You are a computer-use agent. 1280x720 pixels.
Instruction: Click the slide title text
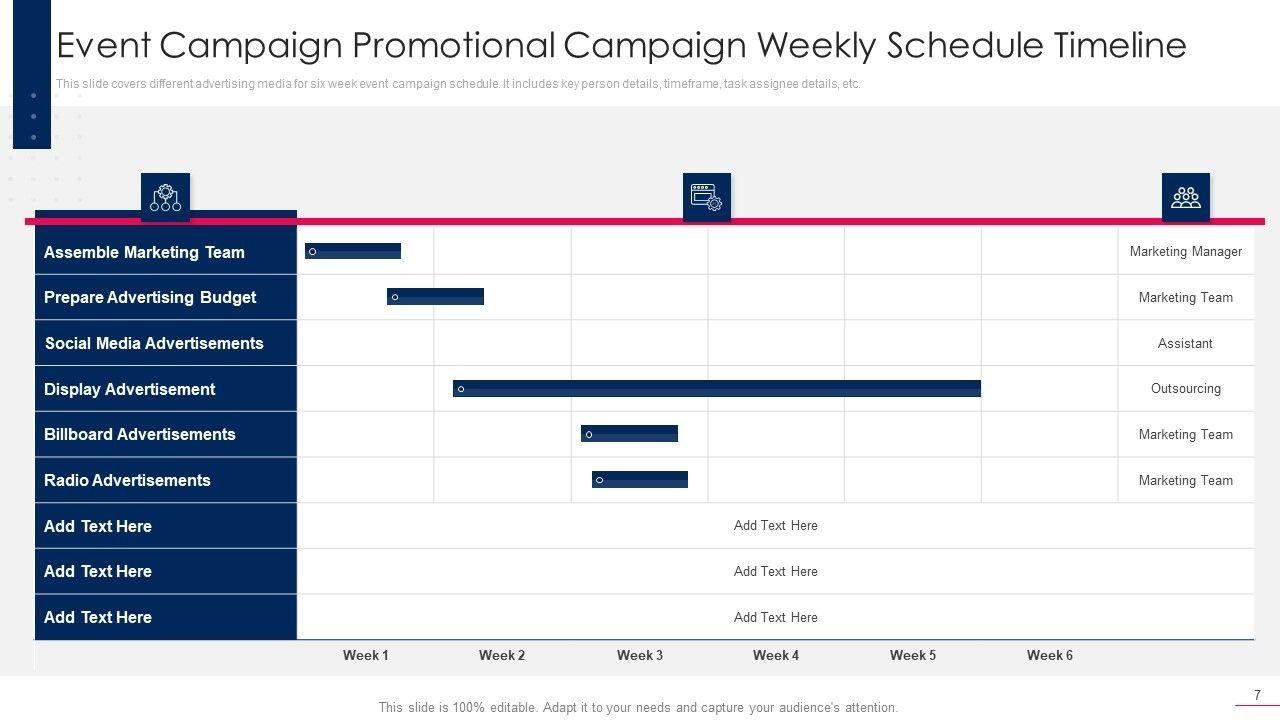tap(621, 46)
